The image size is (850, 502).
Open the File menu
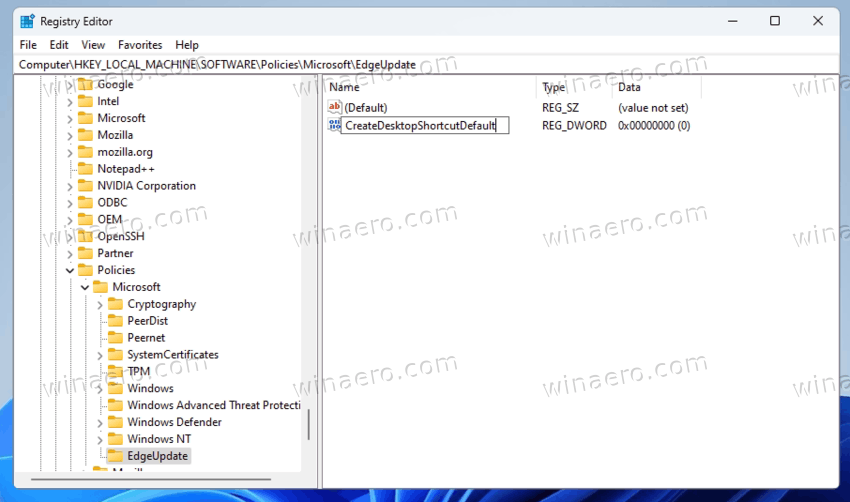coord(28,45)
